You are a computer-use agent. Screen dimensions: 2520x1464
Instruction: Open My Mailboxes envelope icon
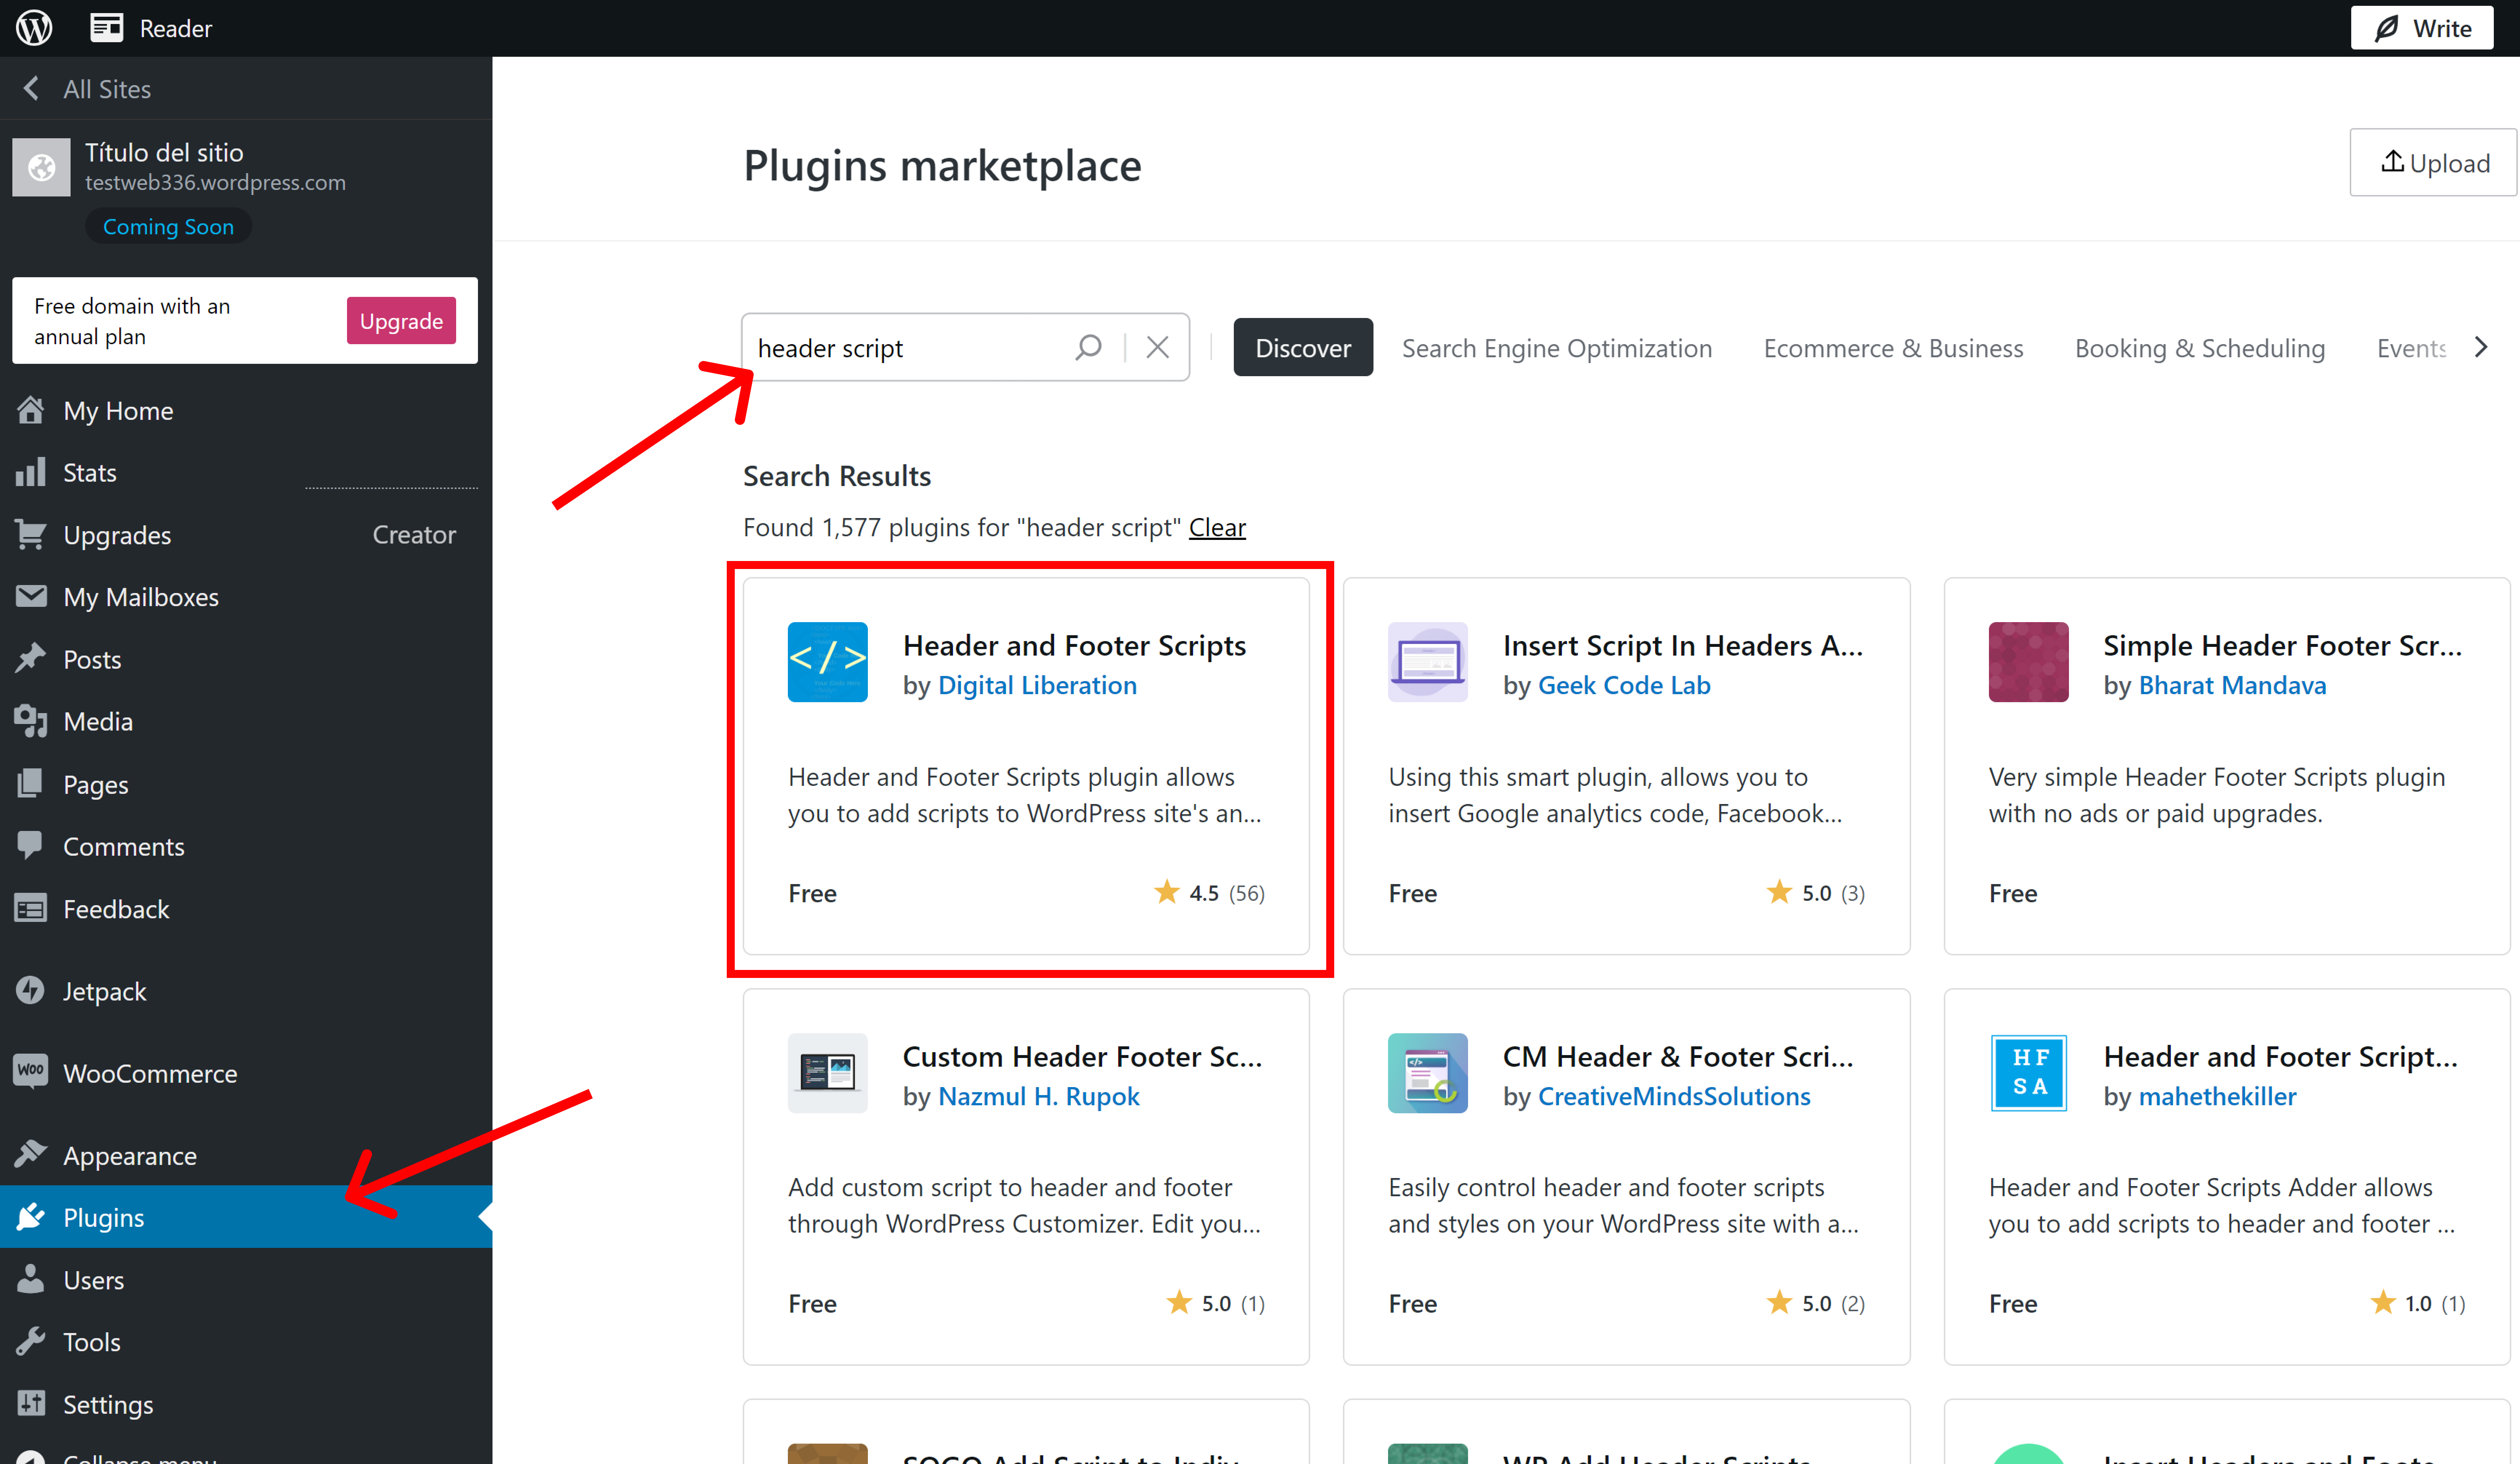click(x=31, y=596)
